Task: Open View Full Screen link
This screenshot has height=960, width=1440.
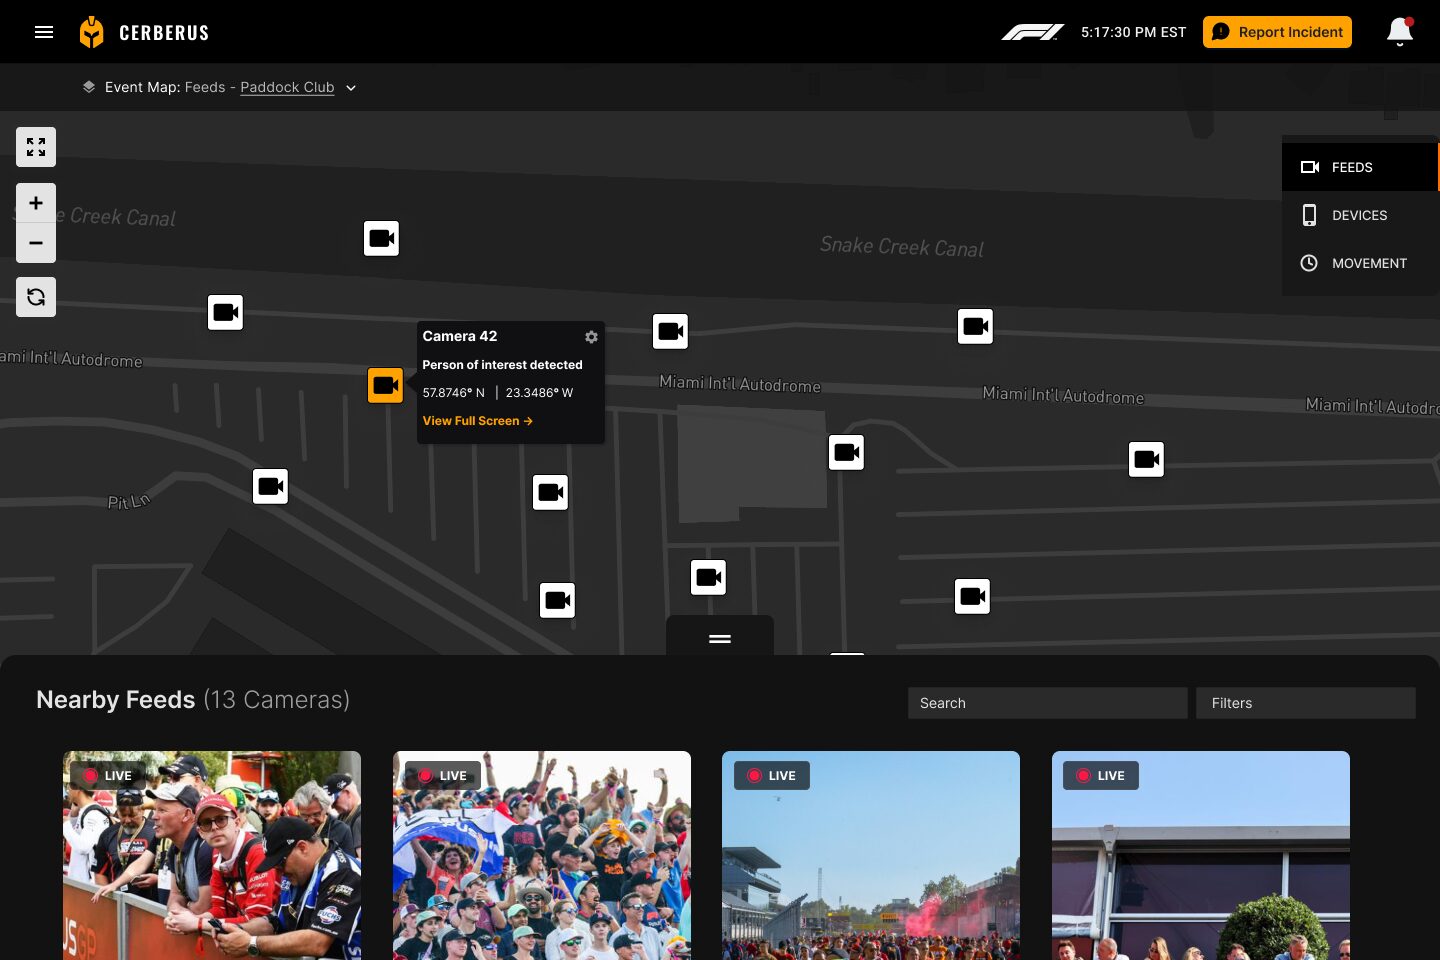Action: click(x=477, y=421)
